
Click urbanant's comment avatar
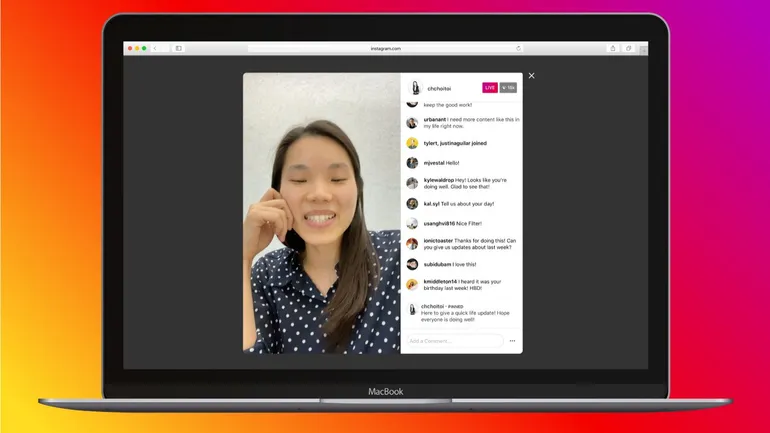point(412,123)
